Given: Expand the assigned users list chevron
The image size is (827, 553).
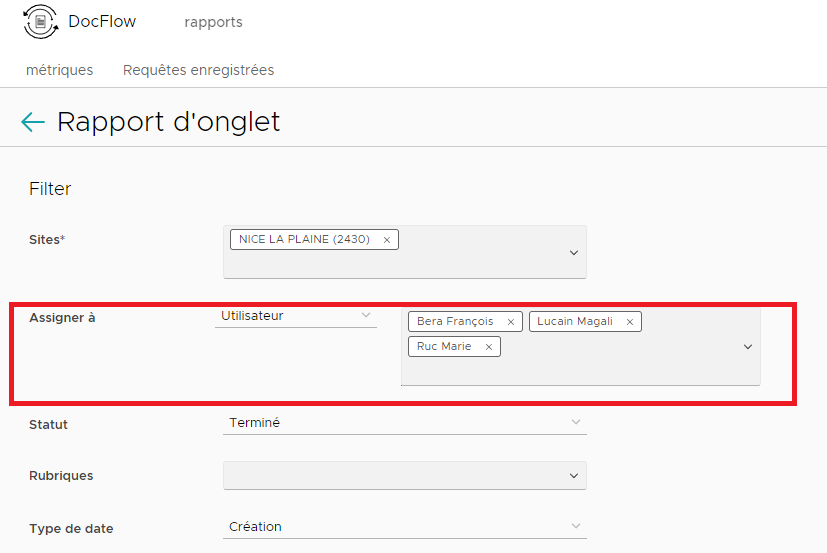Looking at the screenshot, I should [x=747, y=347].
